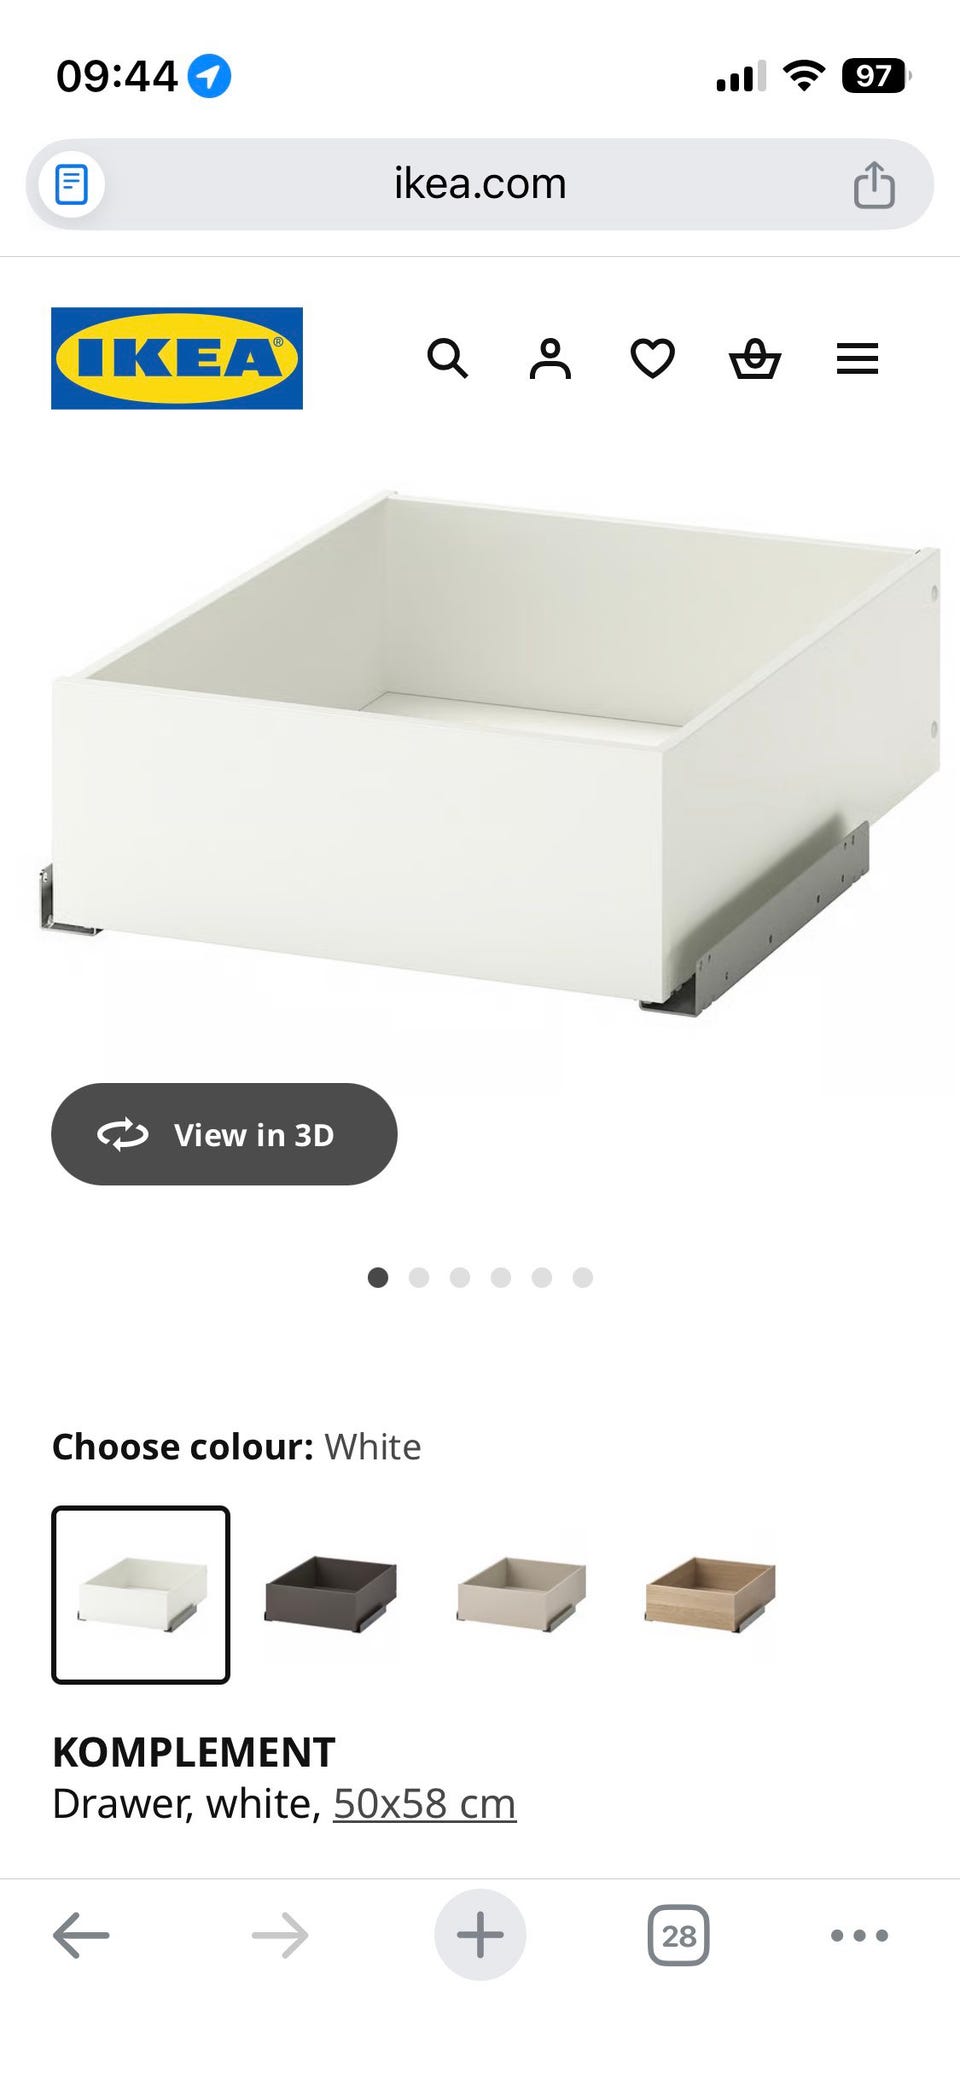
Task: Tap the IKEA logo
Action: [177, 358]
